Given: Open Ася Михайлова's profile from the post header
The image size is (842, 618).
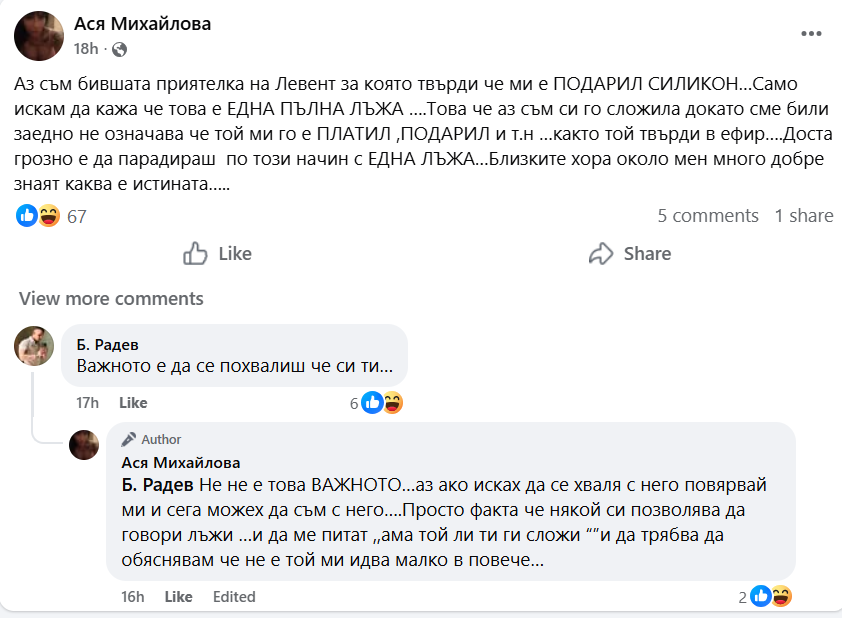Looking at the screenshot, I should point(141,22).
